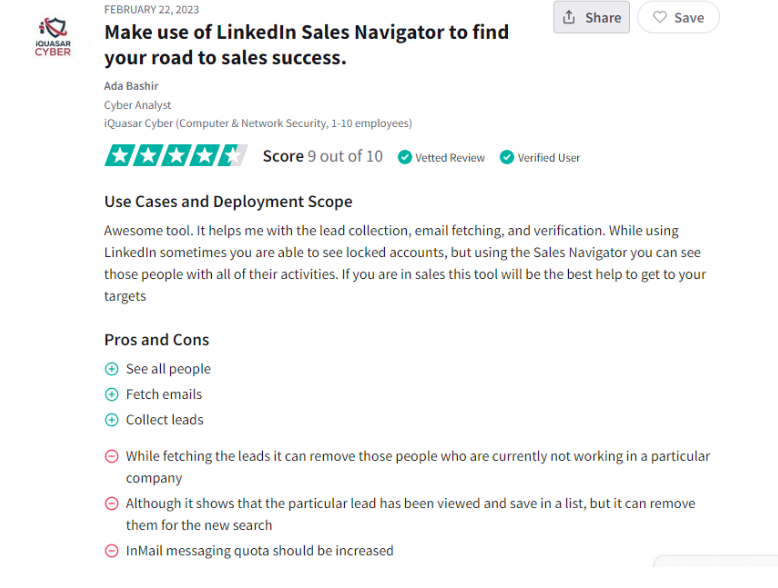Click the minus icon beside InMail messaging quota
778x588 pixels.
point(112,551)
